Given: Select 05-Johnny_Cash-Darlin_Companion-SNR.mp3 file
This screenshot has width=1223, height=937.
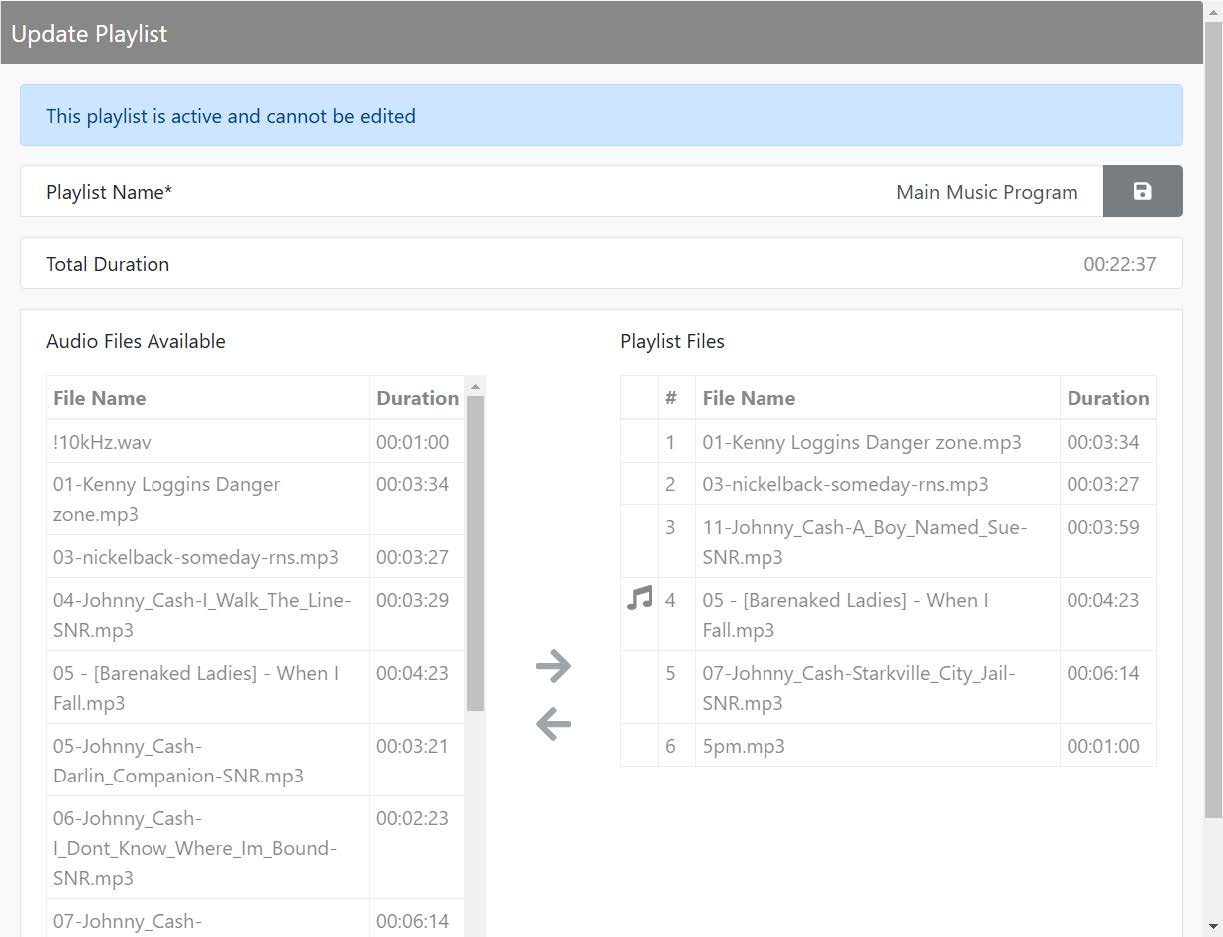Looking at the screenshot, I should tap(255, 760).
